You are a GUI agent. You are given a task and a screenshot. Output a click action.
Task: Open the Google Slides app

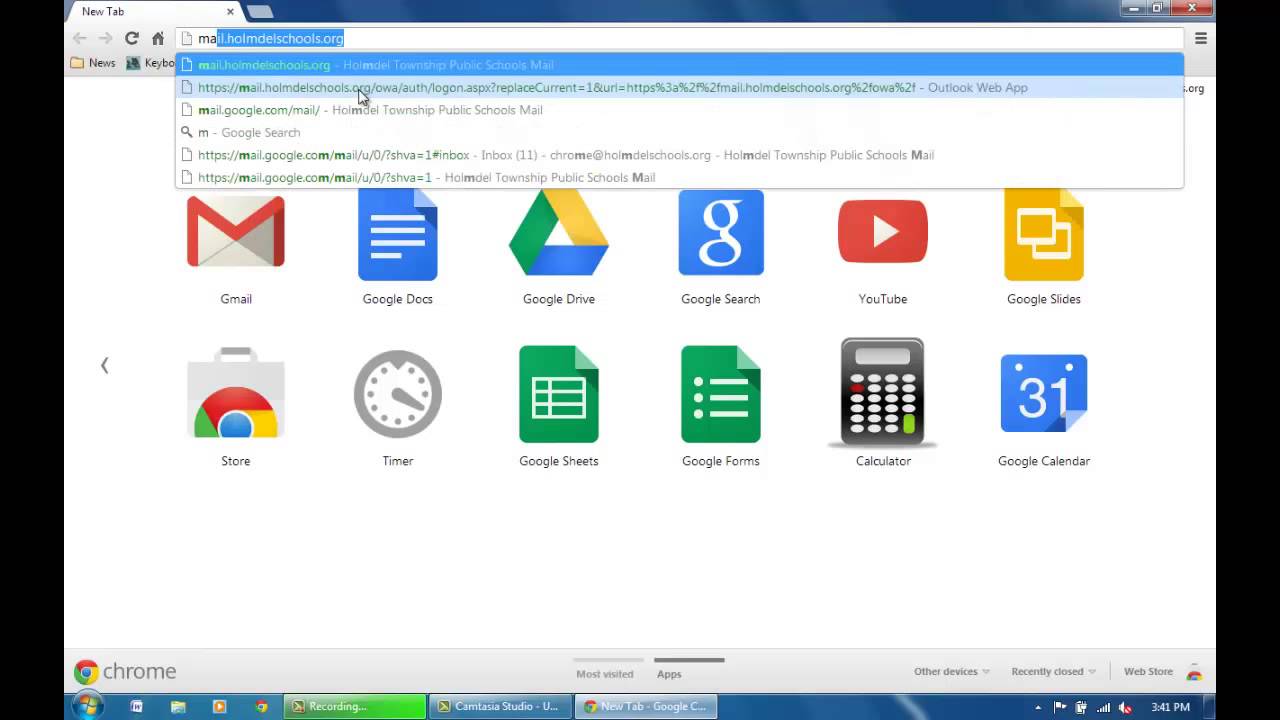(1044, 234)
